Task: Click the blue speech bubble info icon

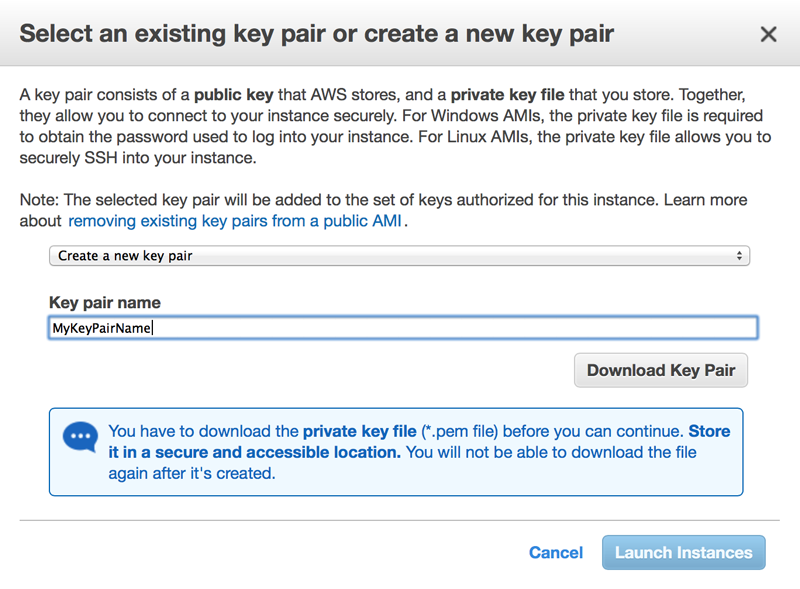Action: coord(79,438)
